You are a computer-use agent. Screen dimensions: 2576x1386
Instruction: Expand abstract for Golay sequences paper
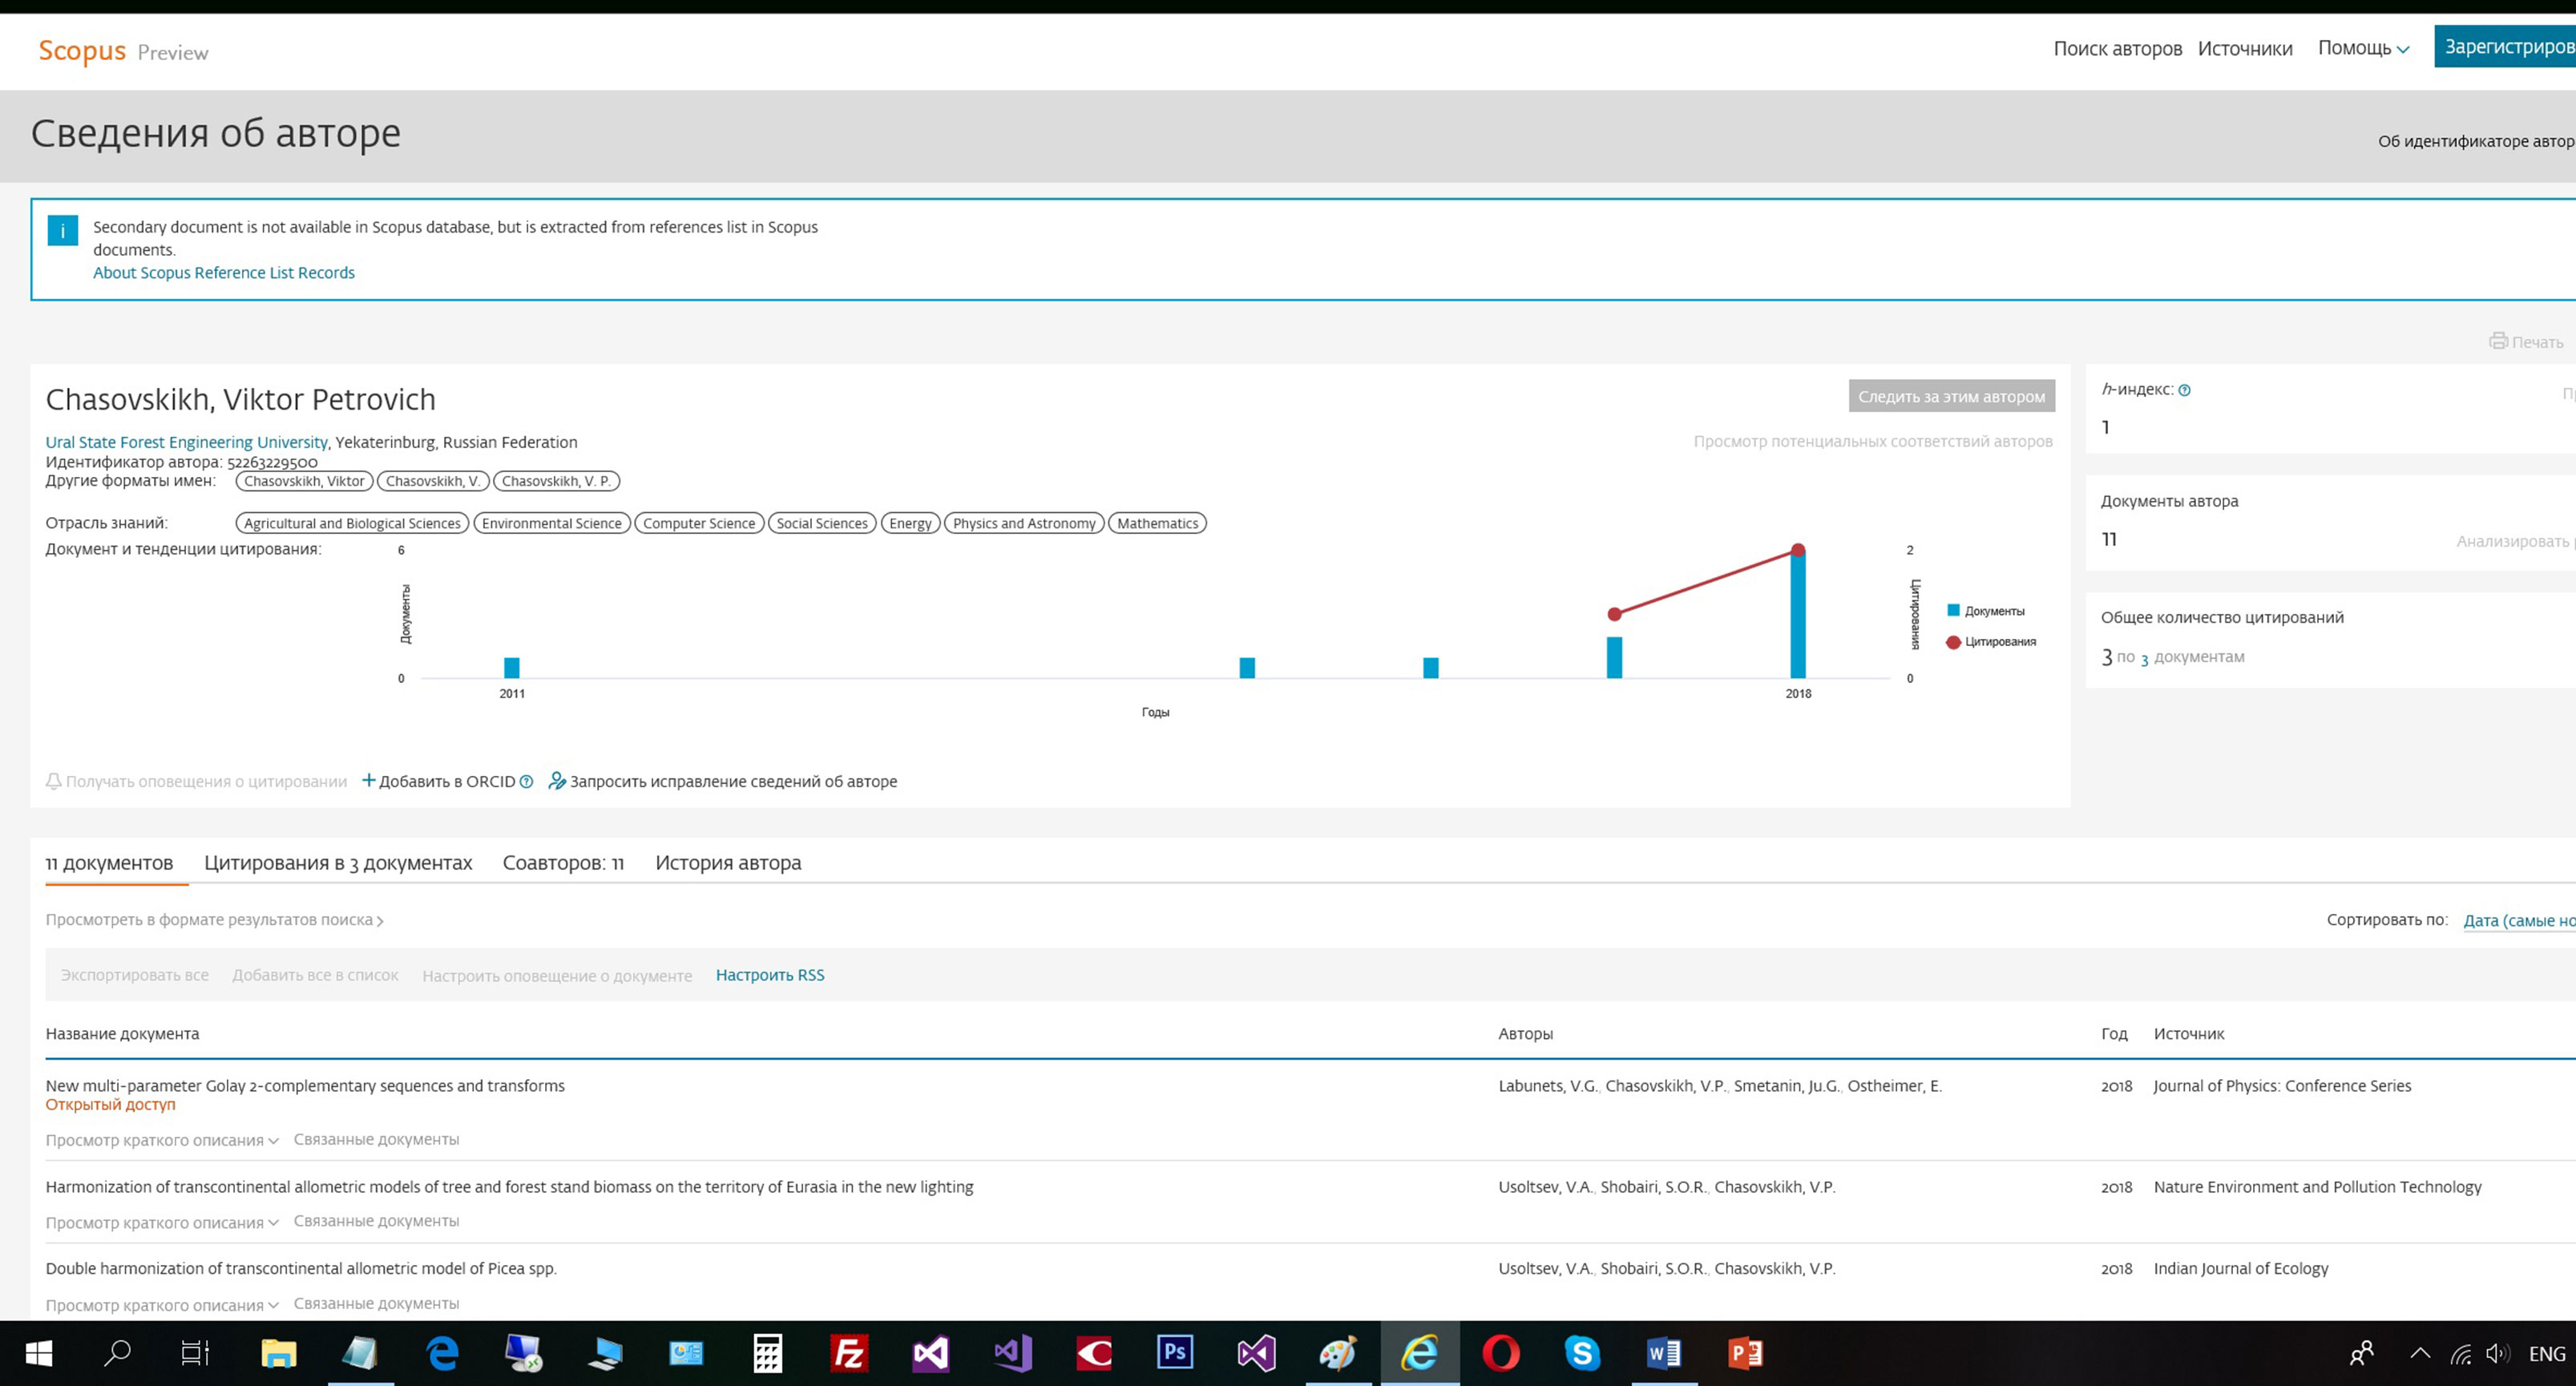(161, 1140)
